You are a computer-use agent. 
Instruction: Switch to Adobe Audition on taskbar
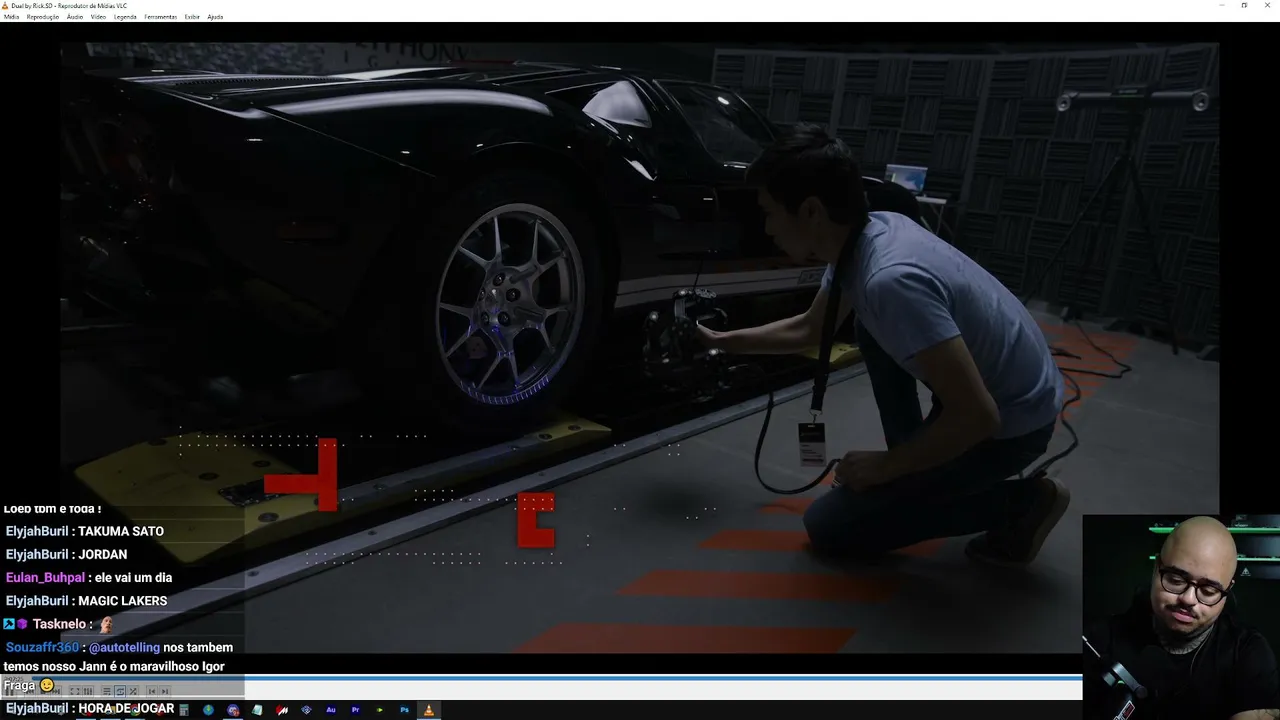tap(331, 710)
